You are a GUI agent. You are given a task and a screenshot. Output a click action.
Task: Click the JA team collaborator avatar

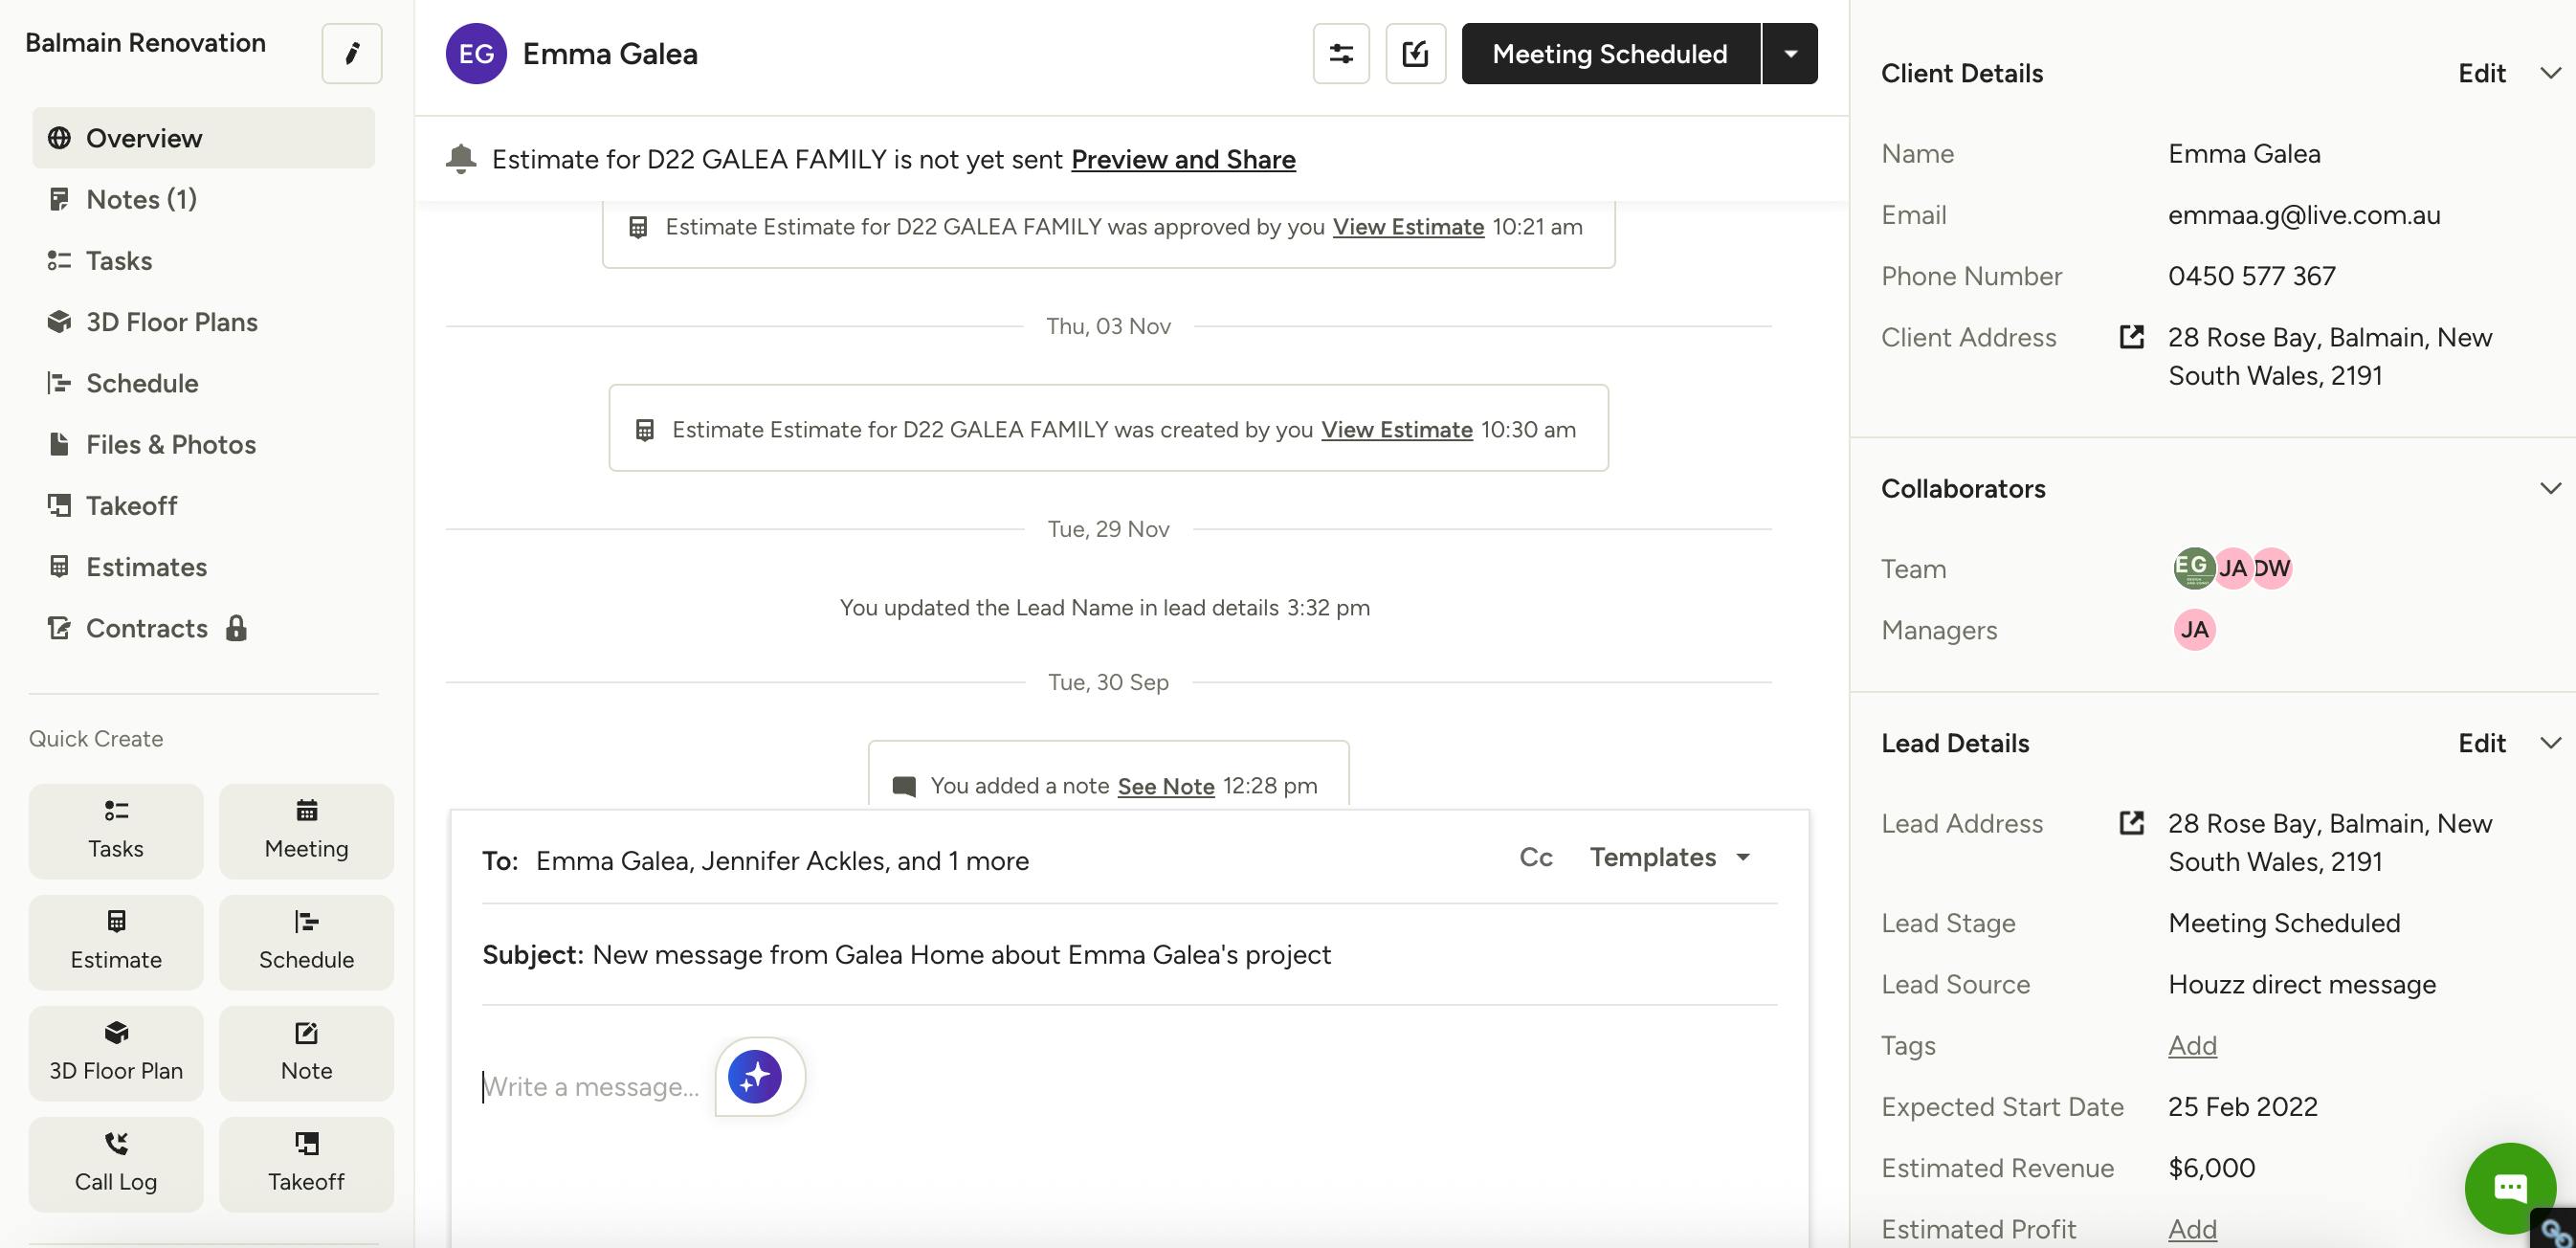tap(2233, 568)
